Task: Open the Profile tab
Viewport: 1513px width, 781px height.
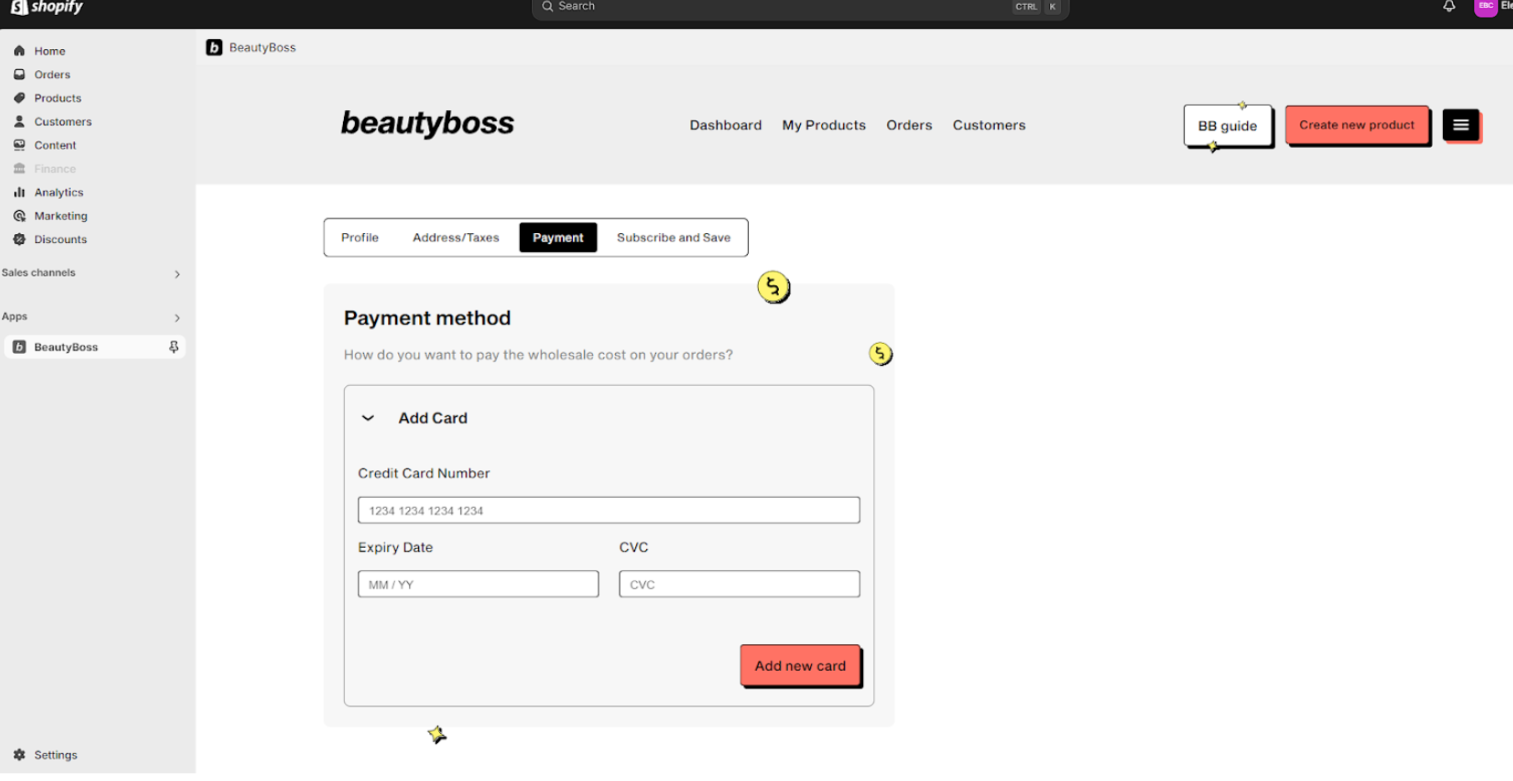Action: coord(360,238)
